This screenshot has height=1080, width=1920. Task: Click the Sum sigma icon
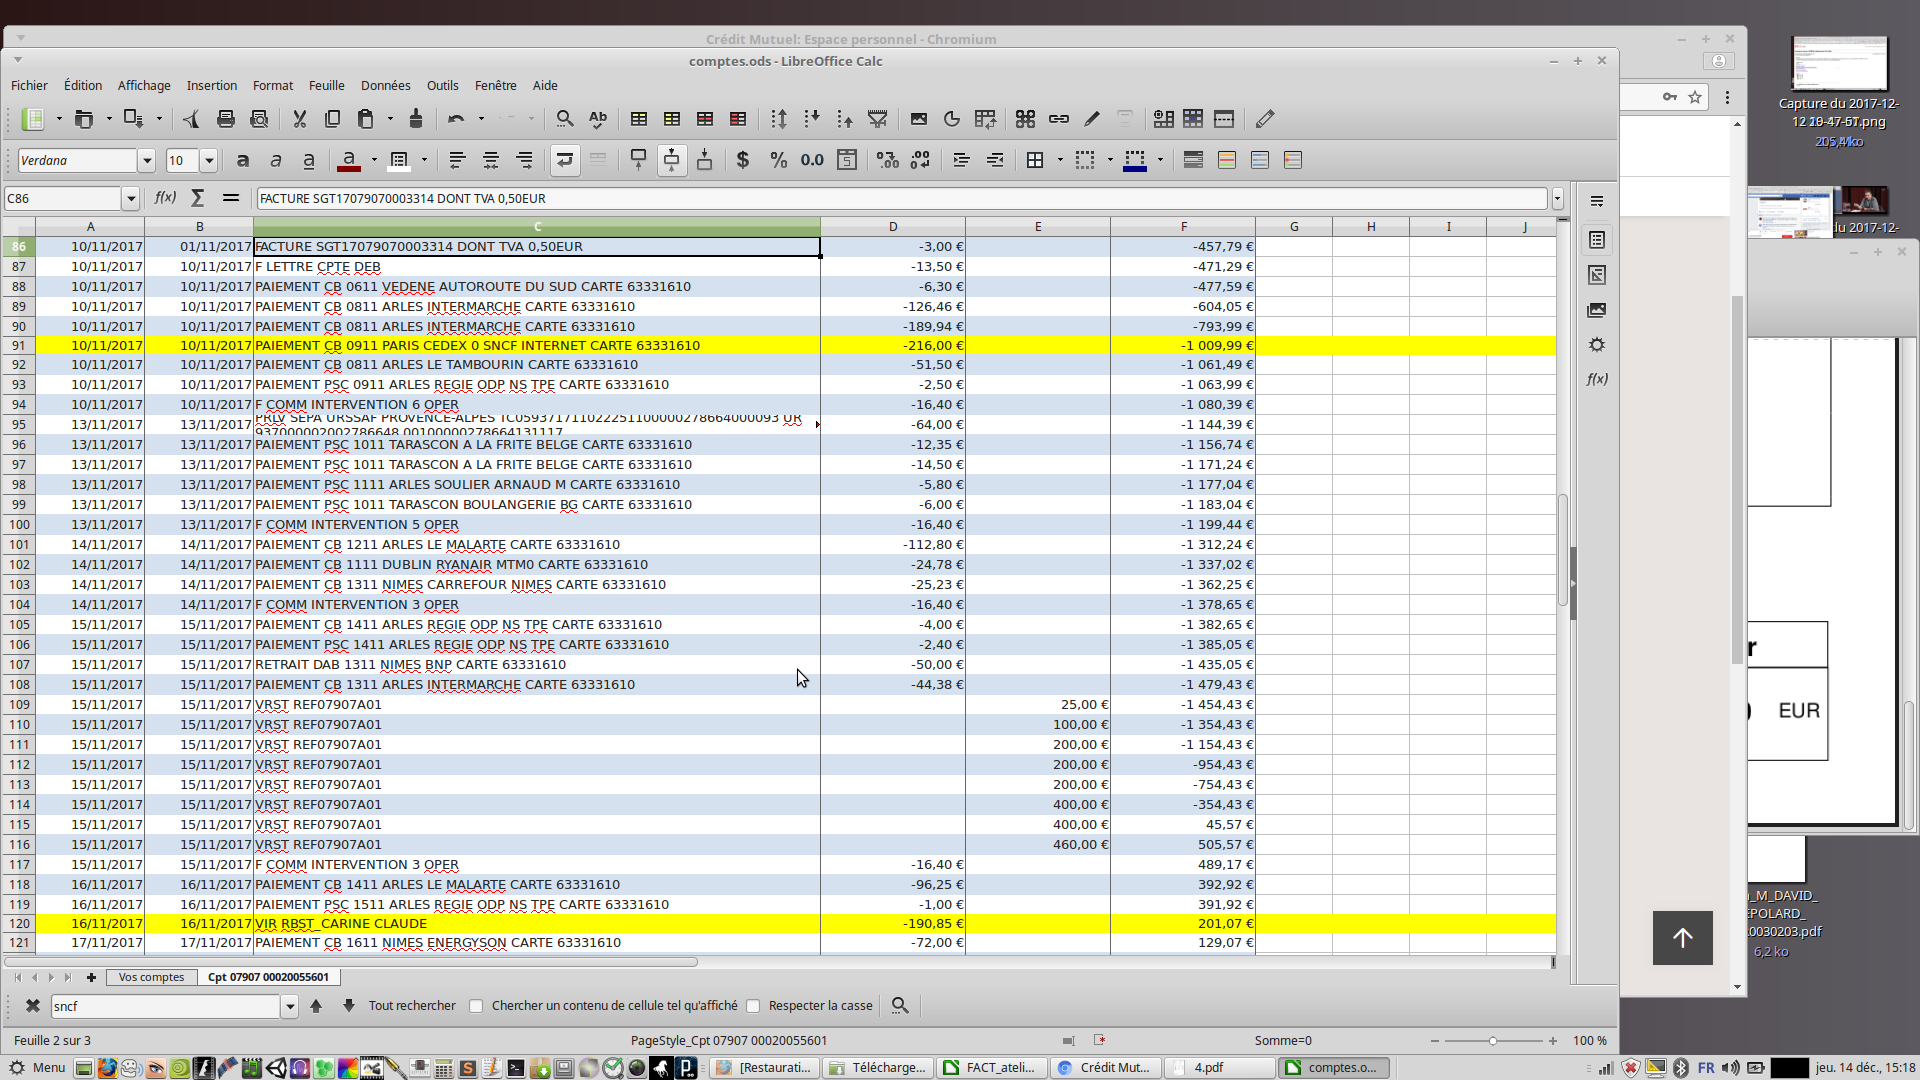(x=198, y=198)
